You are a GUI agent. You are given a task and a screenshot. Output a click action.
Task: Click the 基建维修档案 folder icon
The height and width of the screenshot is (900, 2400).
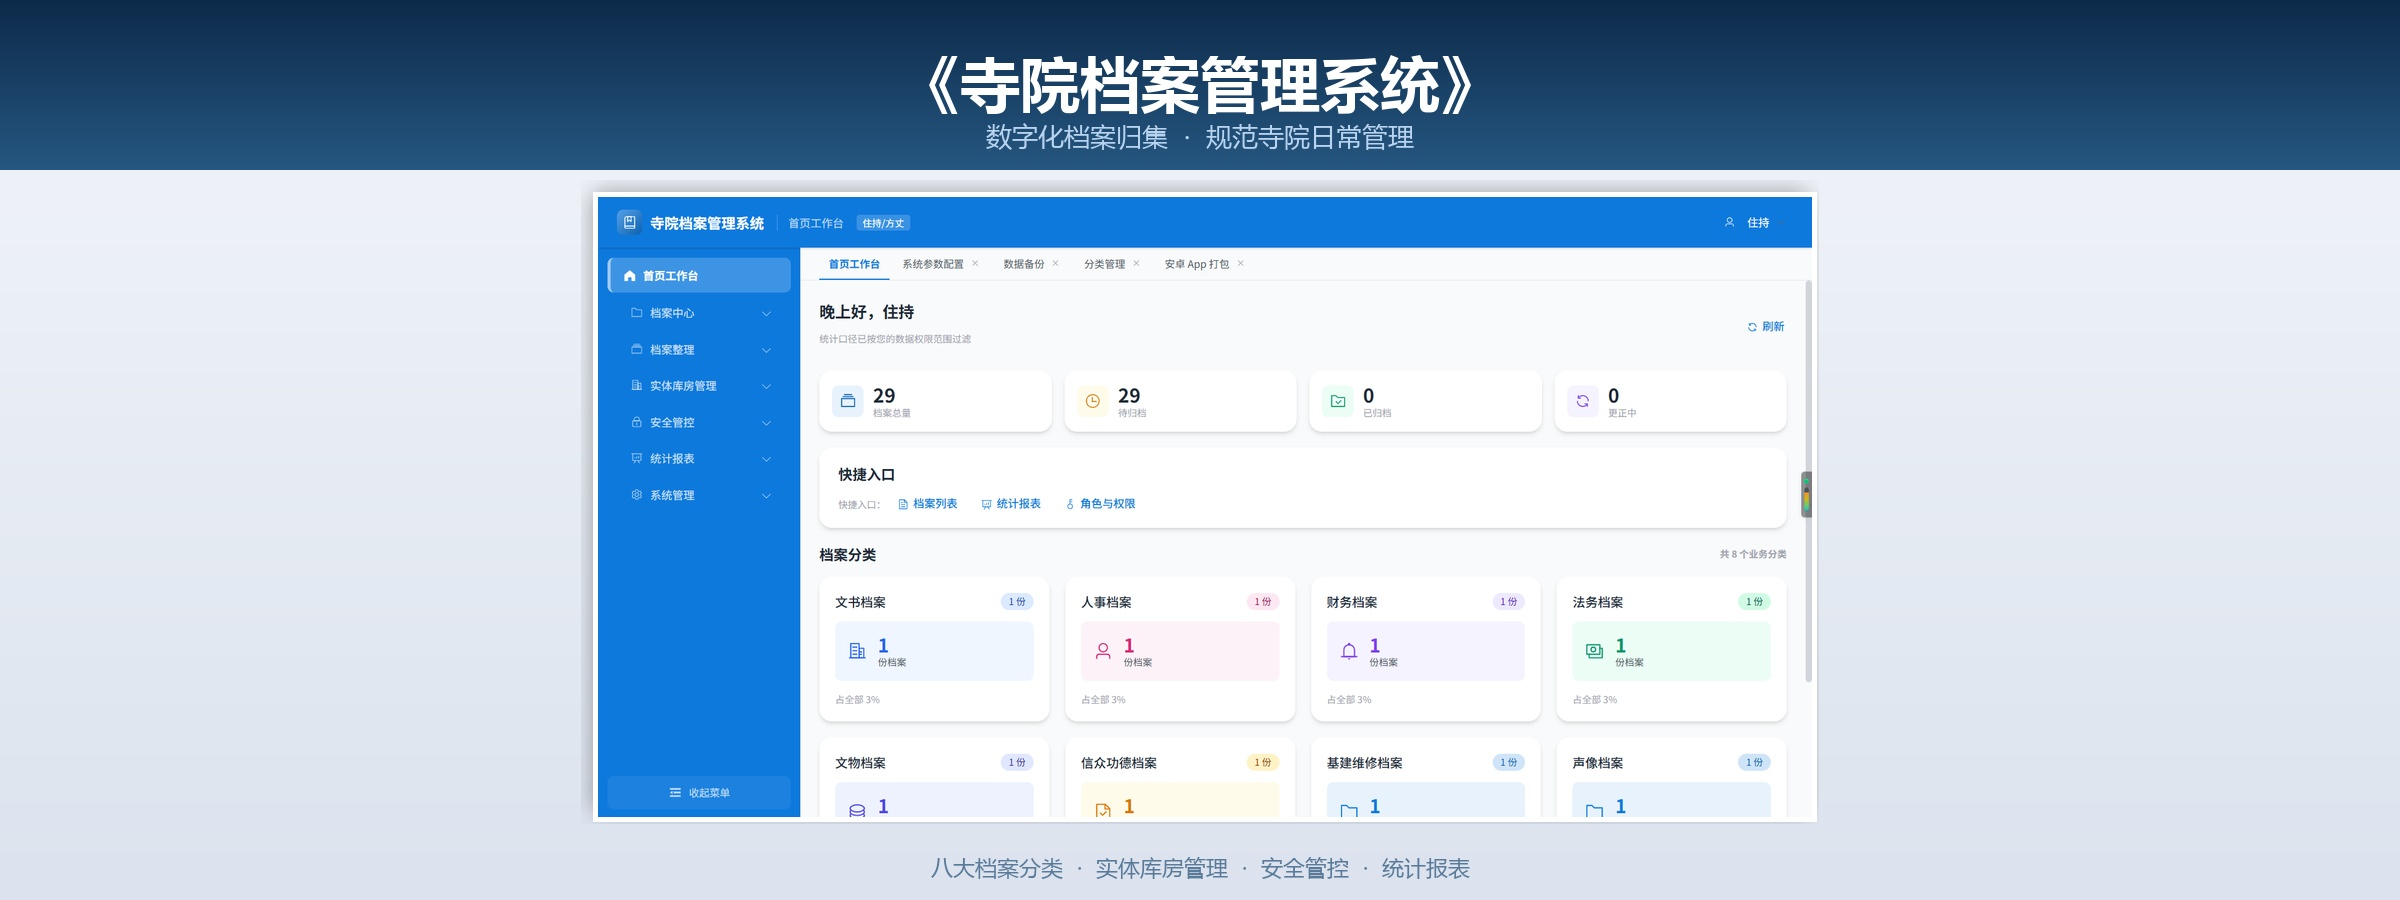pos(1349,810)
